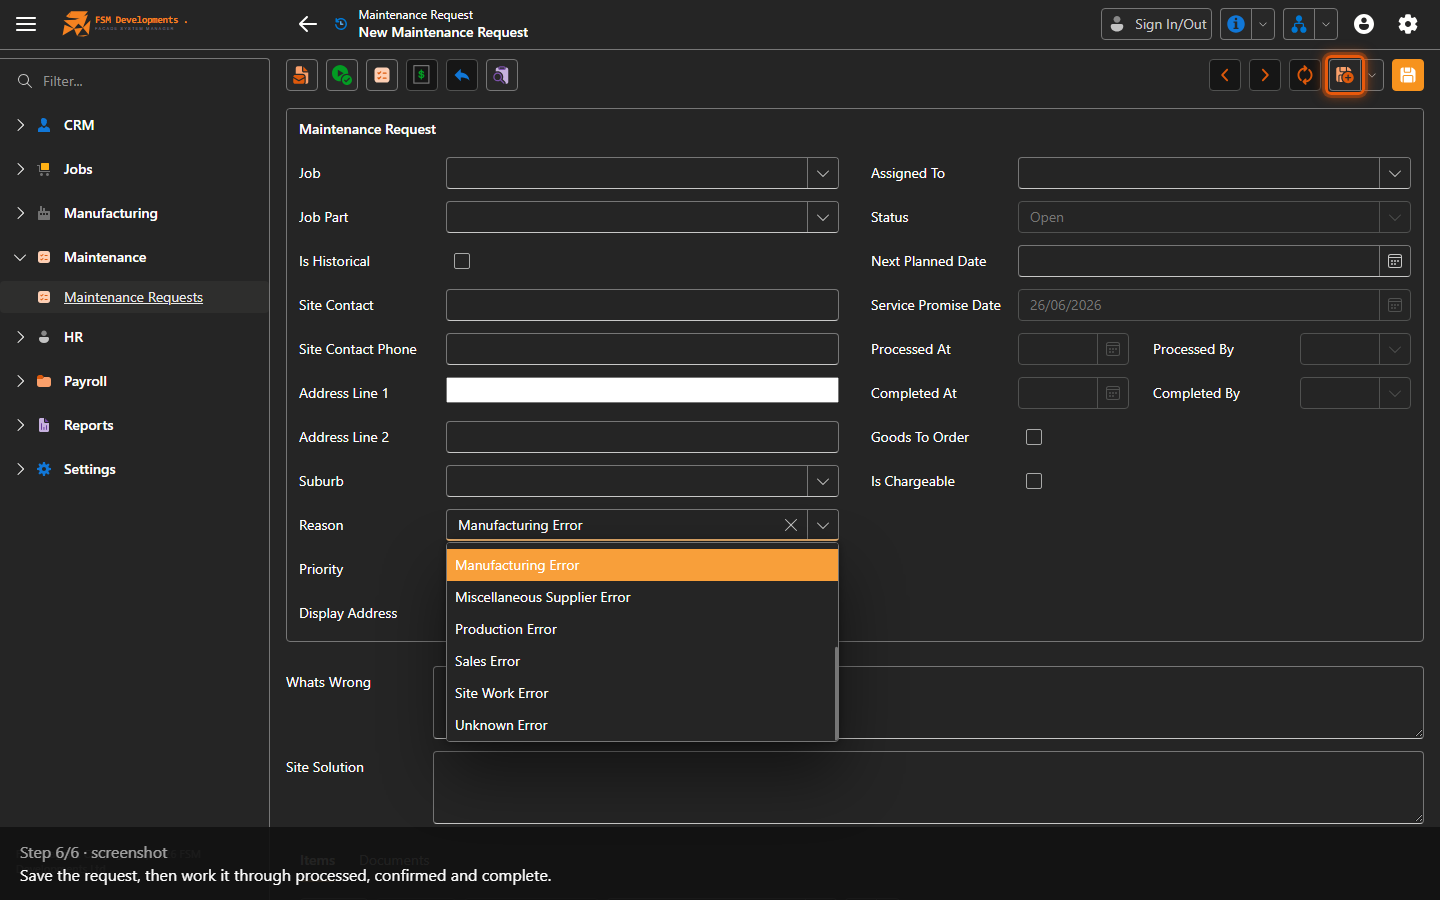Select Production Error option
Screen dimensions: 1440x900
tap(642, 629)
